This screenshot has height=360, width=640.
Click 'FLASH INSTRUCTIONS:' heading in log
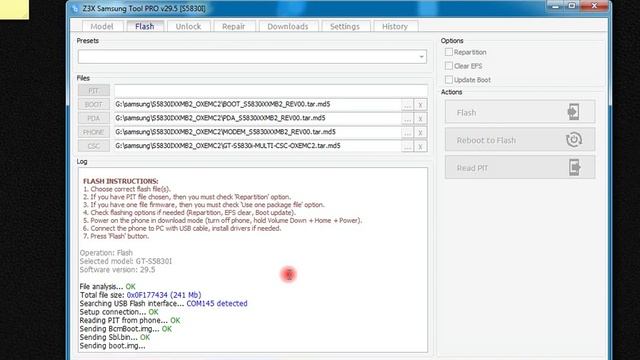click(x=120, y=181)
